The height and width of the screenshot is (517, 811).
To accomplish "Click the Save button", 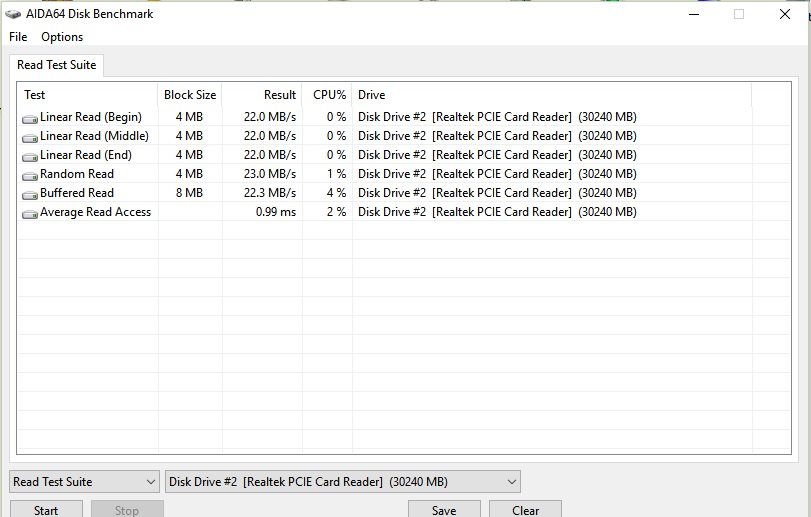I will click(444, 510).
